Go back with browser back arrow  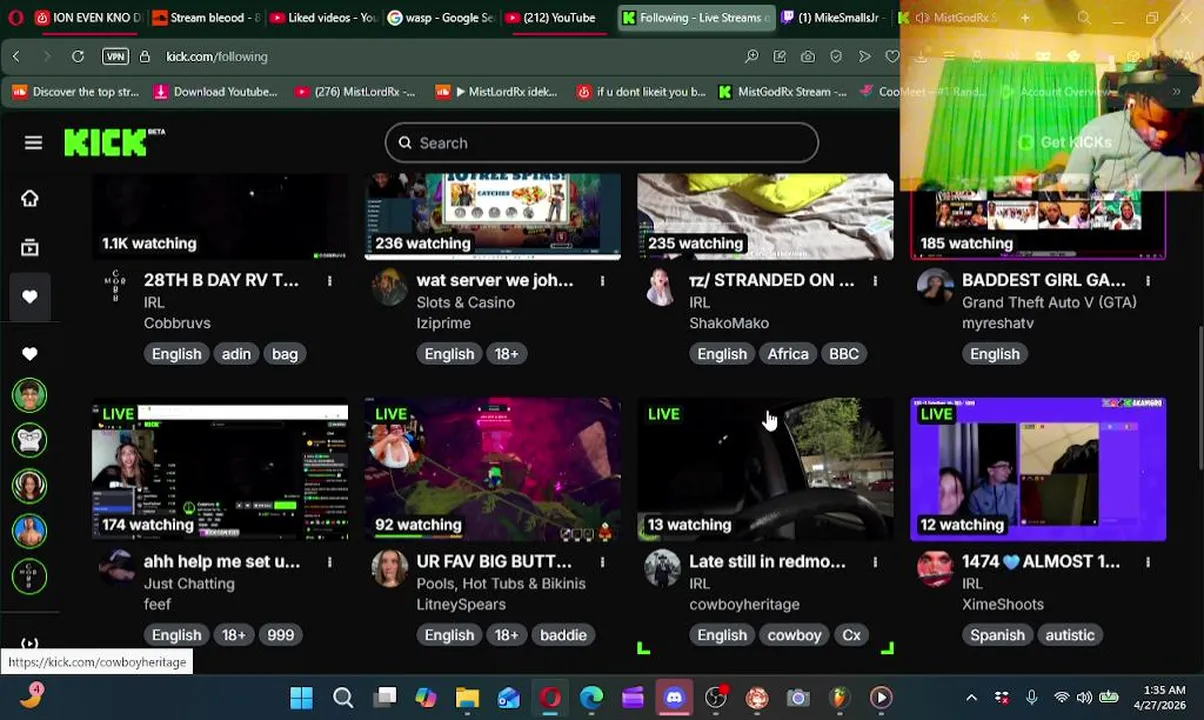pos(16,57)
